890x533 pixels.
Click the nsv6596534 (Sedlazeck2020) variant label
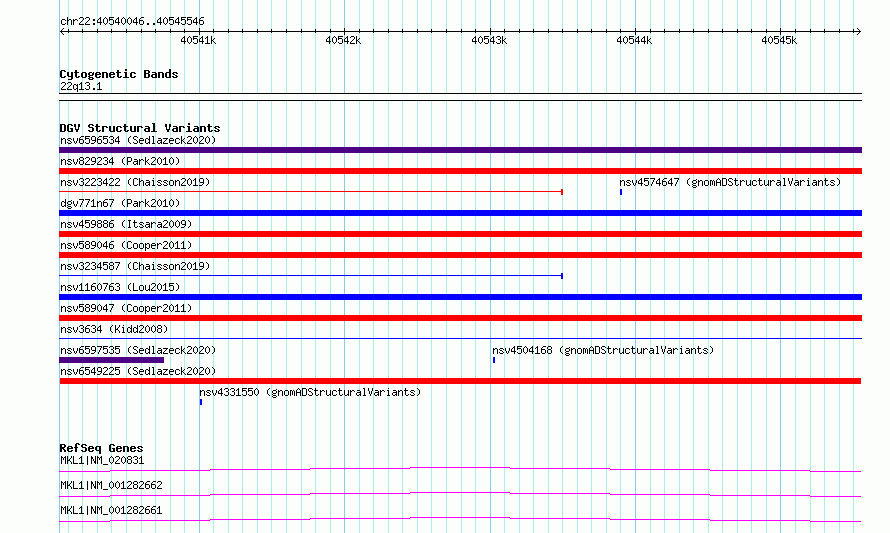point(138,140)
